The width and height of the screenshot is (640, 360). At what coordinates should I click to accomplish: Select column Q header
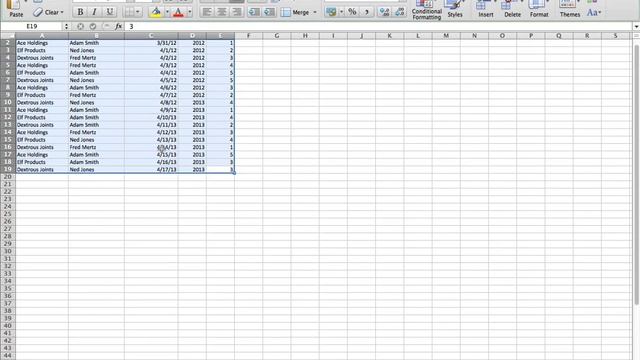click(x=559, y=36)
